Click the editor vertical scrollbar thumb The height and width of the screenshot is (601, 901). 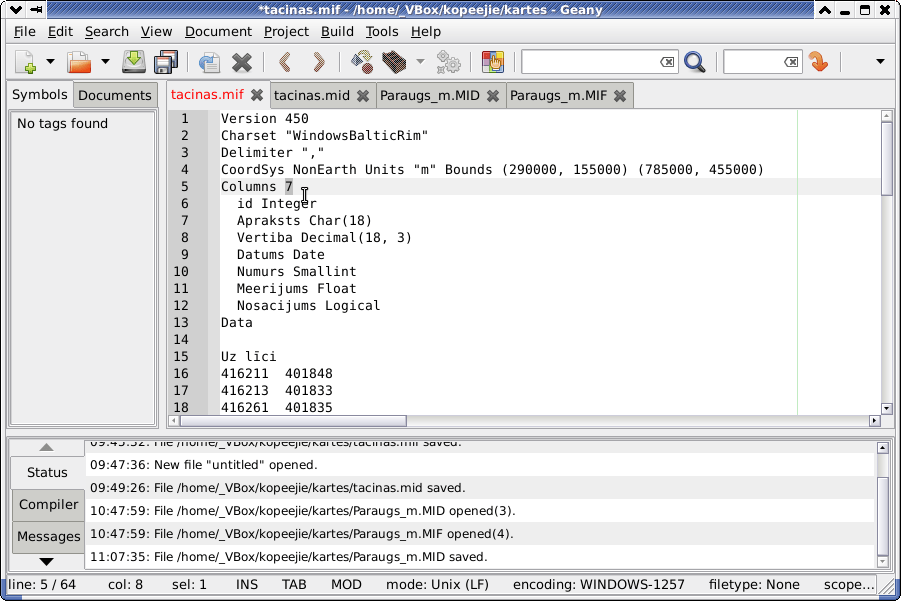tap(886, 159)
